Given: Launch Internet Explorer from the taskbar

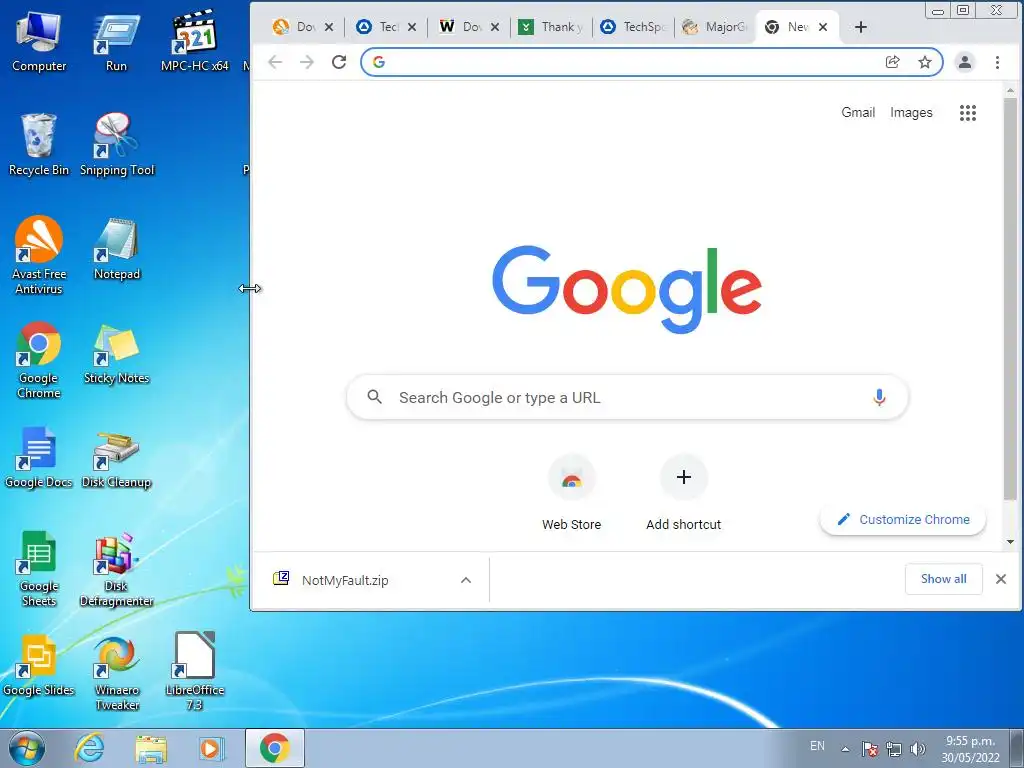Looking at the screenshot, I should (x=89, y=748).
